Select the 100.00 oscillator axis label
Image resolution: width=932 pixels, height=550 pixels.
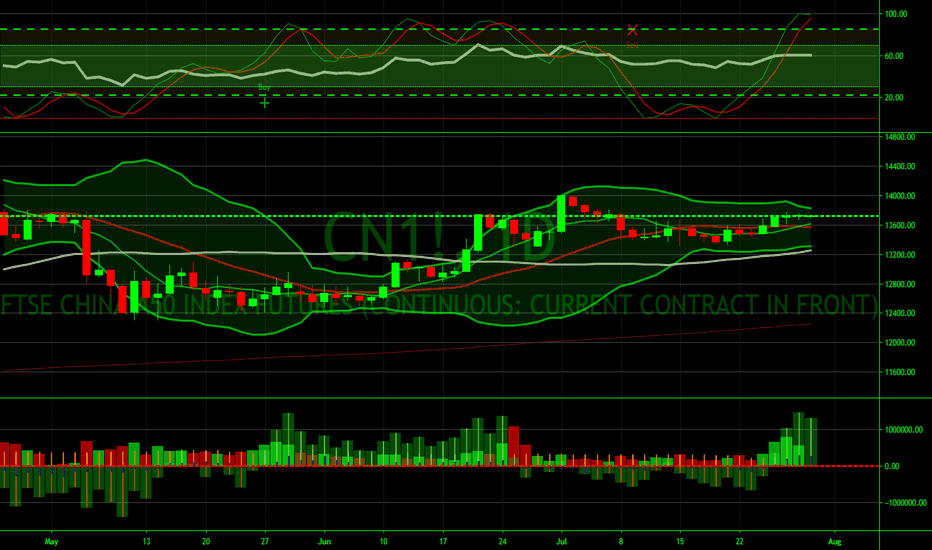coord(896,14)
